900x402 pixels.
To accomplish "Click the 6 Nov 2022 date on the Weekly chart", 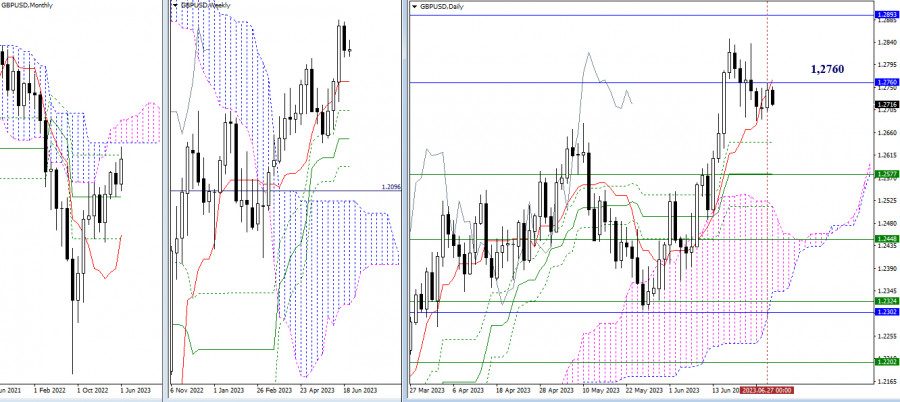I will coord(185,389).
